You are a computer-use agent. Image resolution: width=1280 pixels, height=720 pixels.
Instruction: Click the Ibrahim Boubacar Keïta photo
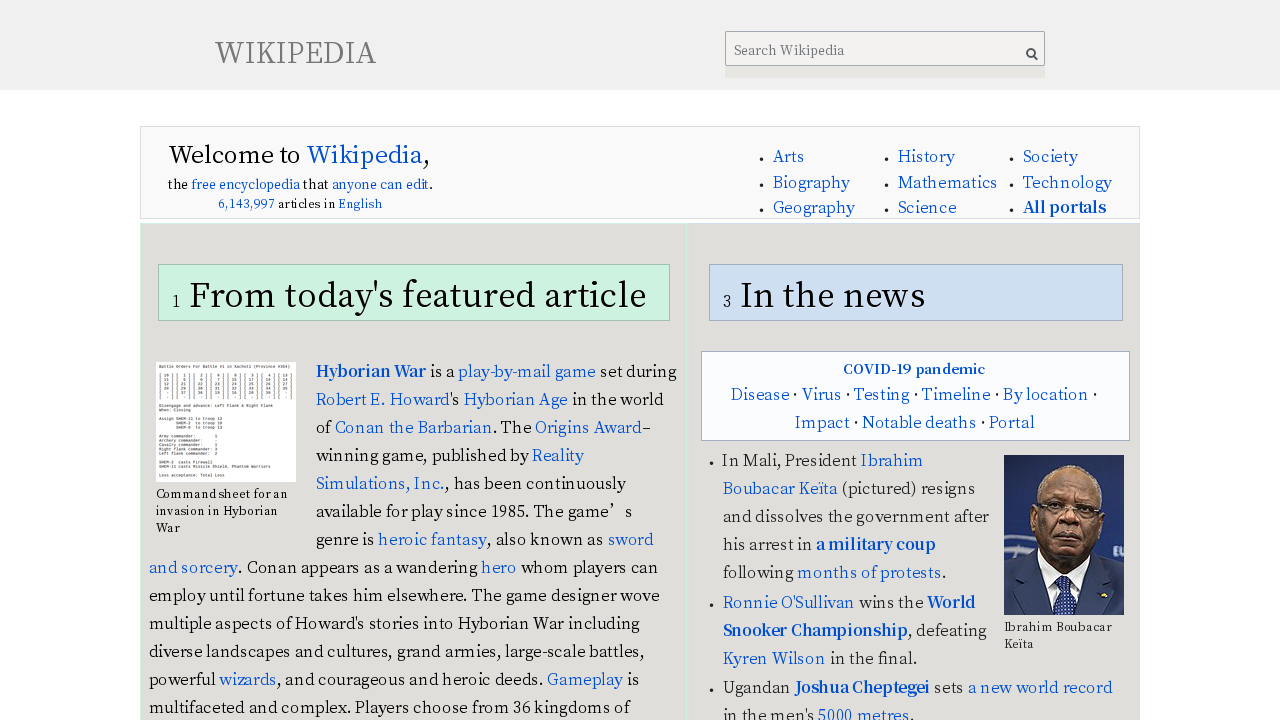(1064, 535)
